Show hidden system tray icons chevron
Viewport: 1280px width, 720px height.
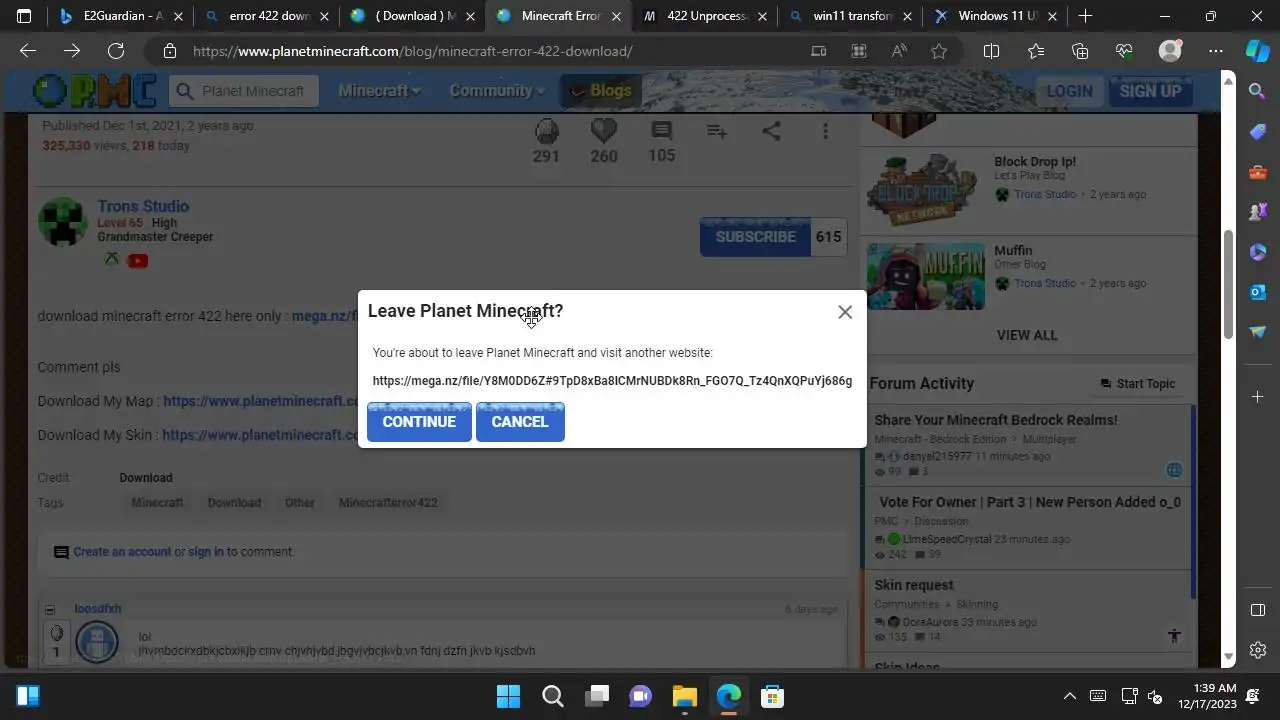1069,696
